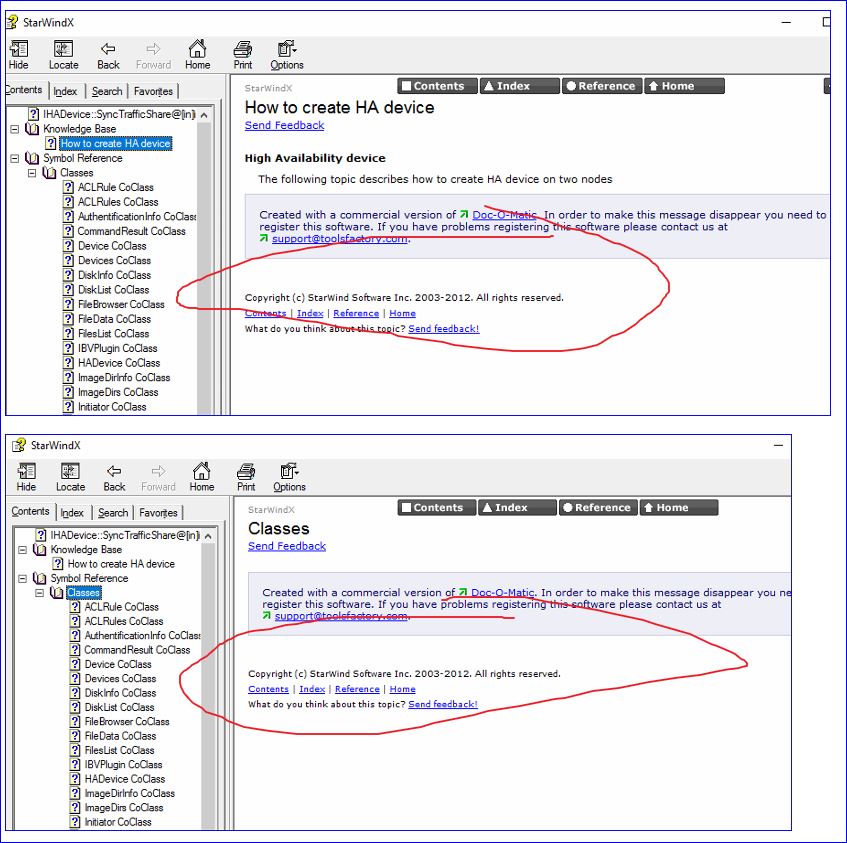Click Print icon in top StarWindX window
The width and height of the screenshot is (847, 843).
point(243,49)
